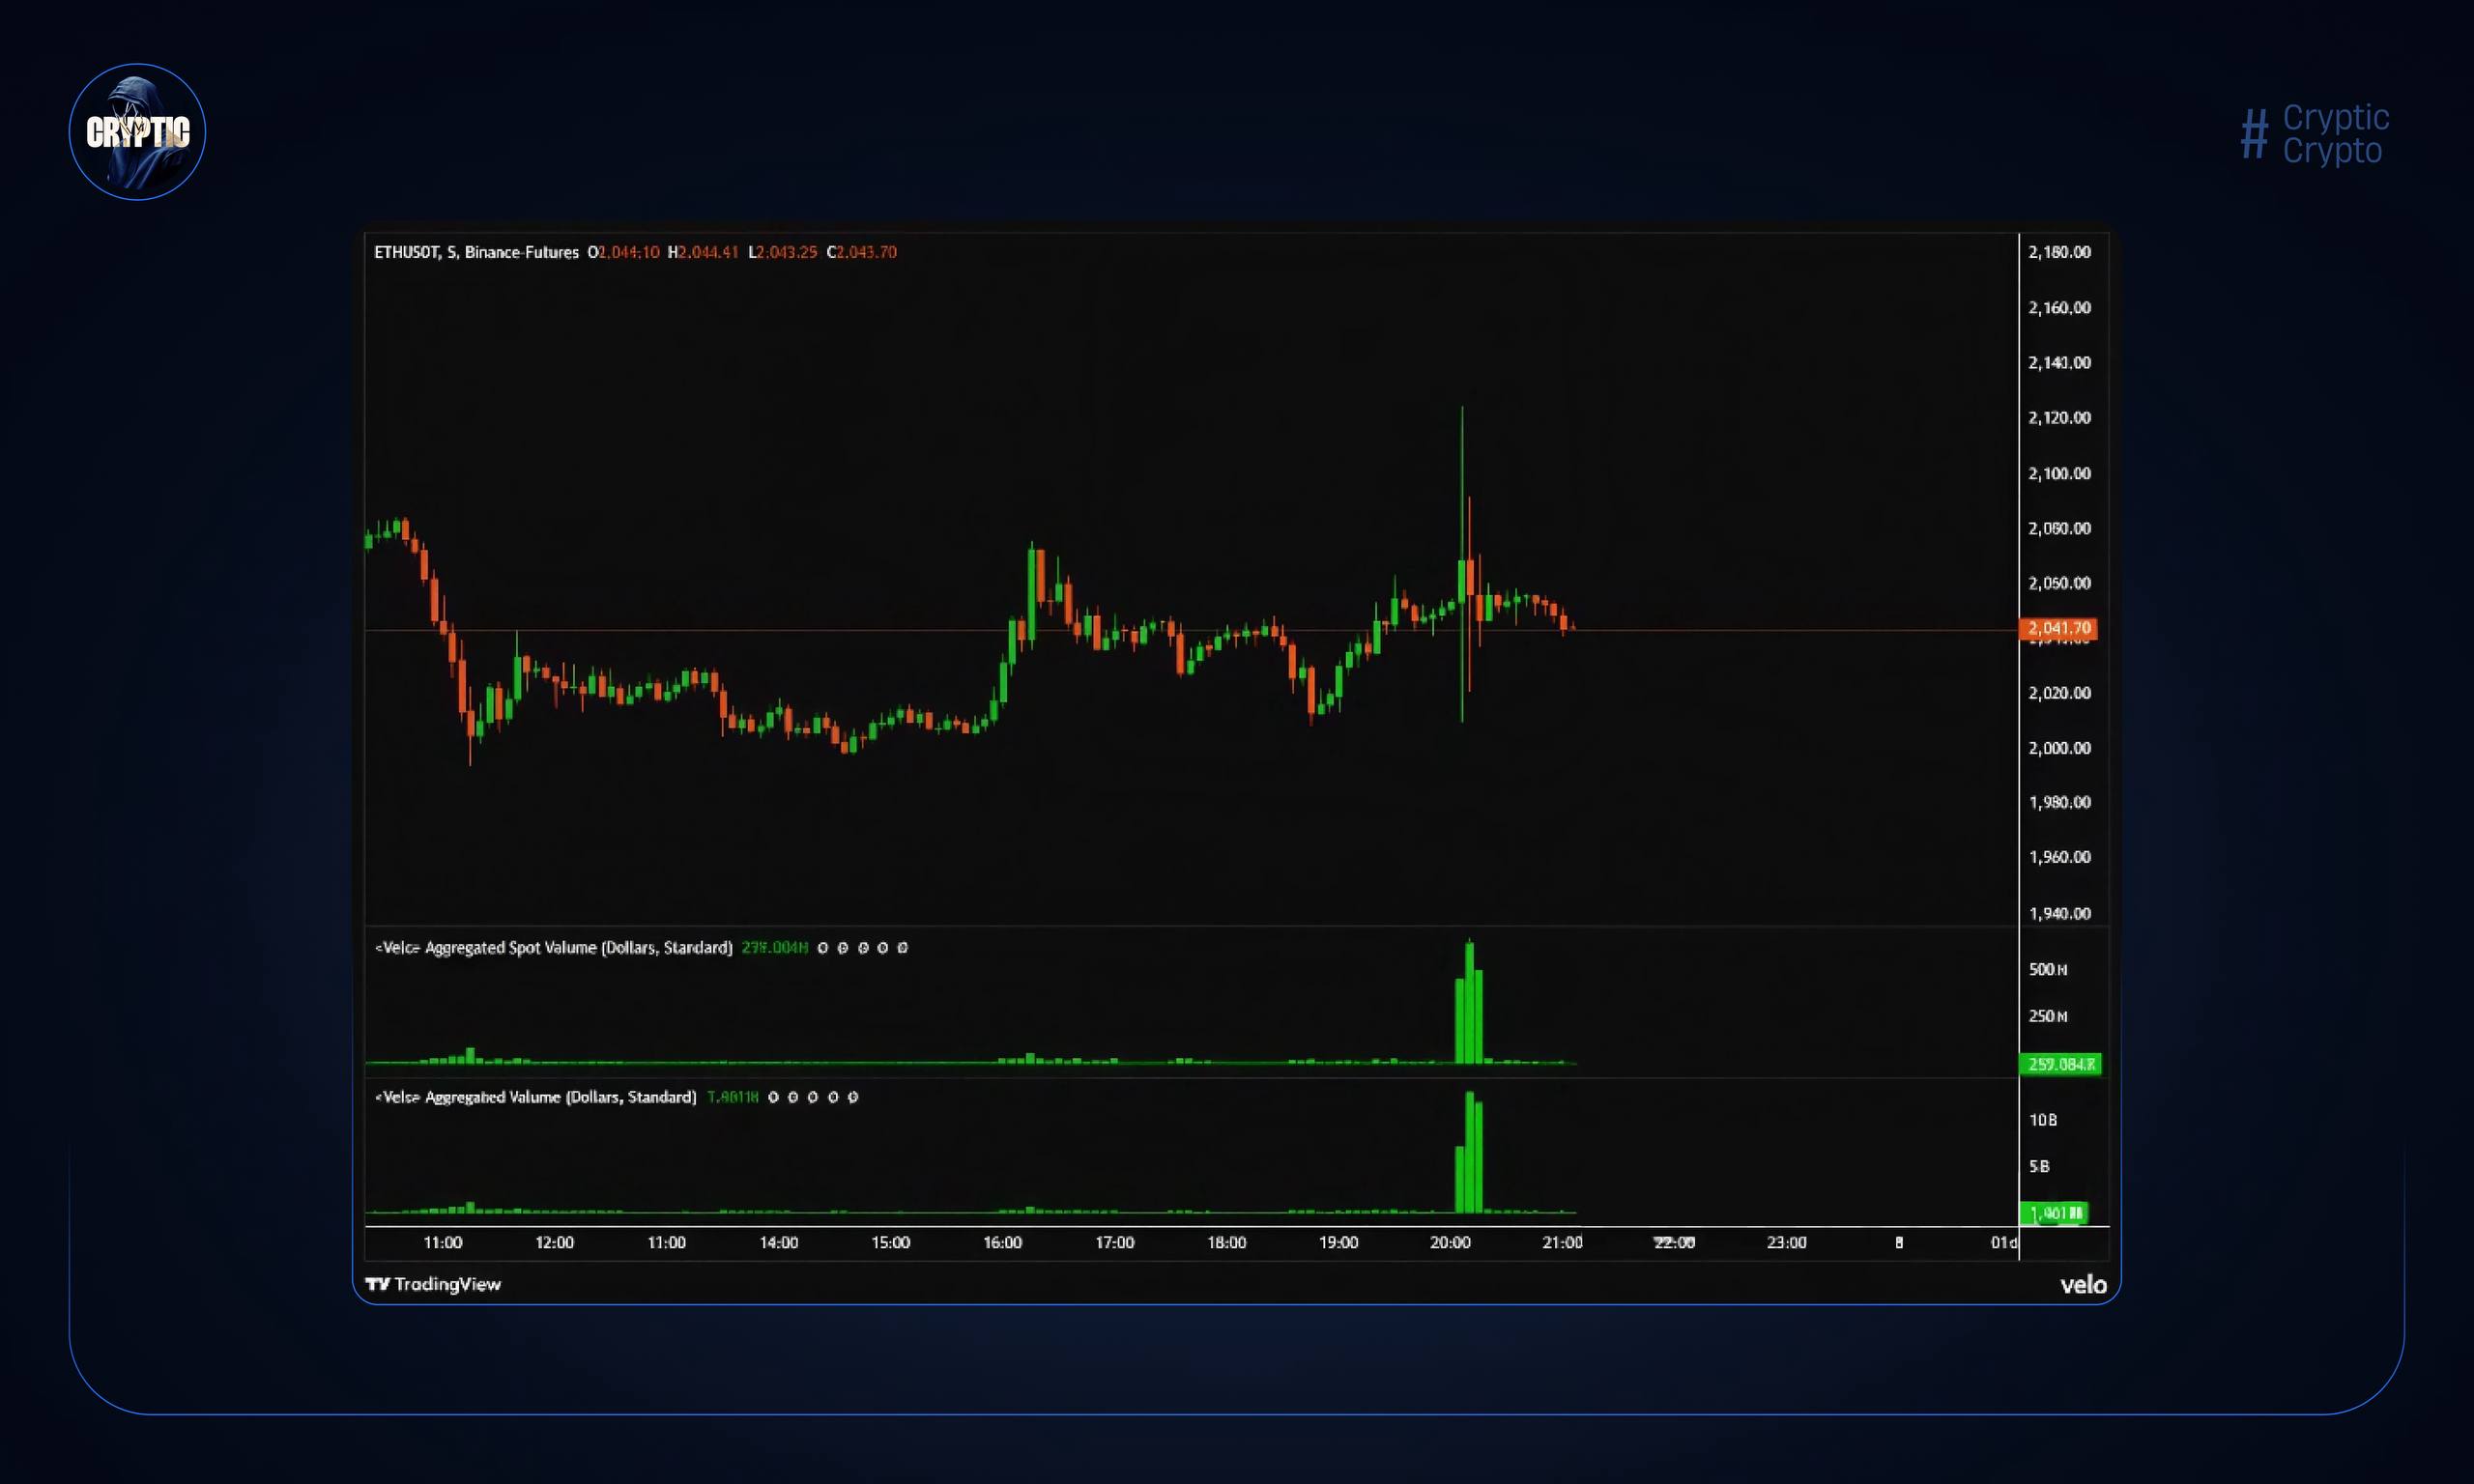Open Aggregated Spot Volume indicator title
Screen dimensions: 2474x1484
(x=553, y=948)
